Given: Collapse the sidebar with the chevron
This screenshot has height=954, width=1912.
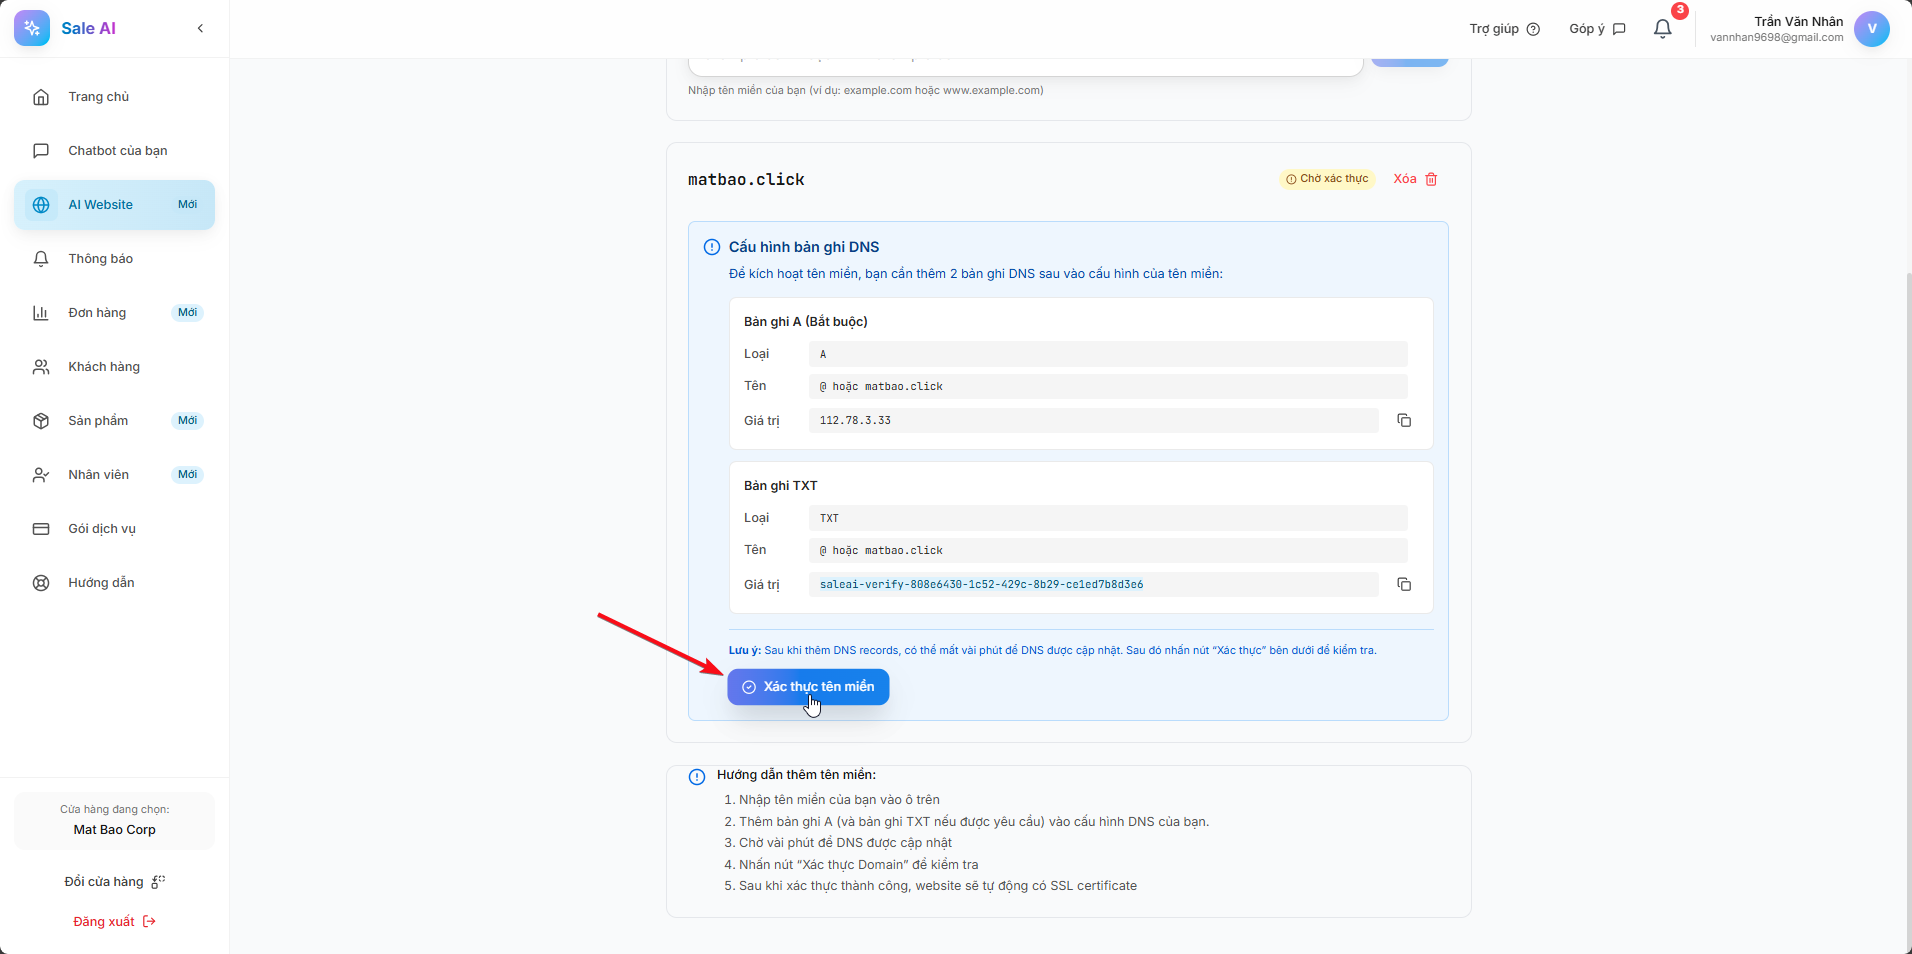Looking at the screenshot, I should 201,28.
